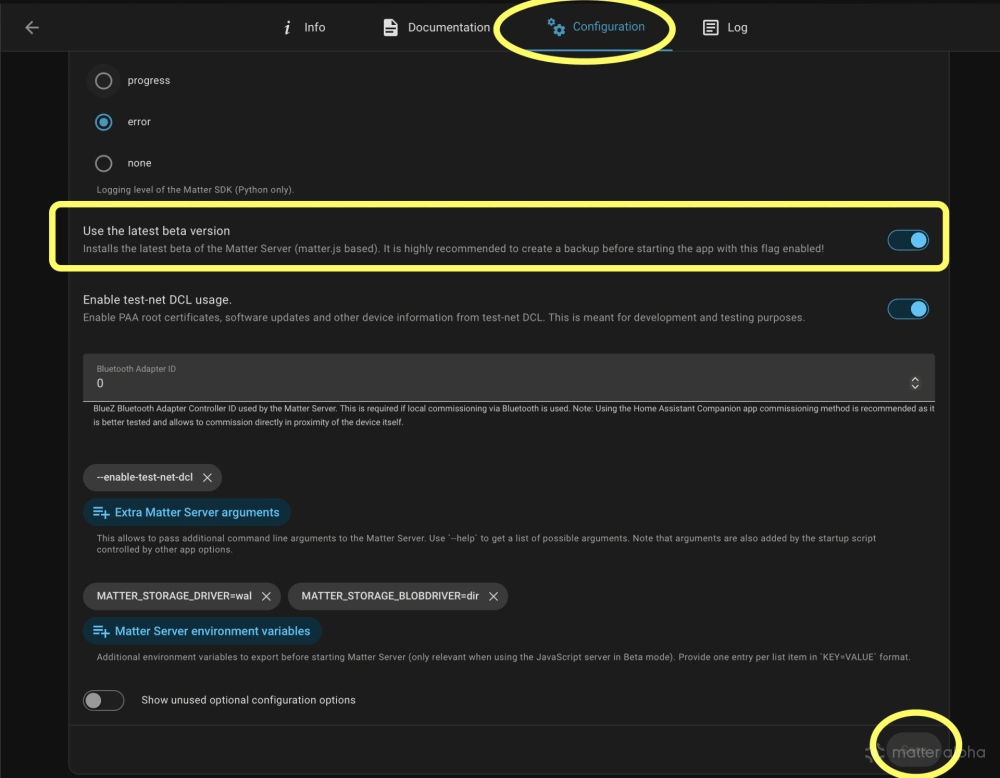Switch to the Documentation tab
This screenshot has width=1000, height=778.
pos(434,27)
